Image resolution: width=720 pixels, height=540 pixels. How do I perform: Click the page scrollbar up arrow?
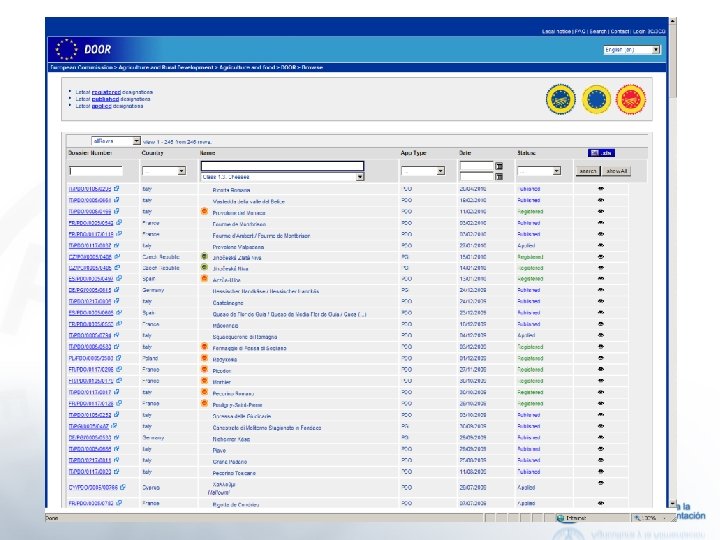click(672, 21)
